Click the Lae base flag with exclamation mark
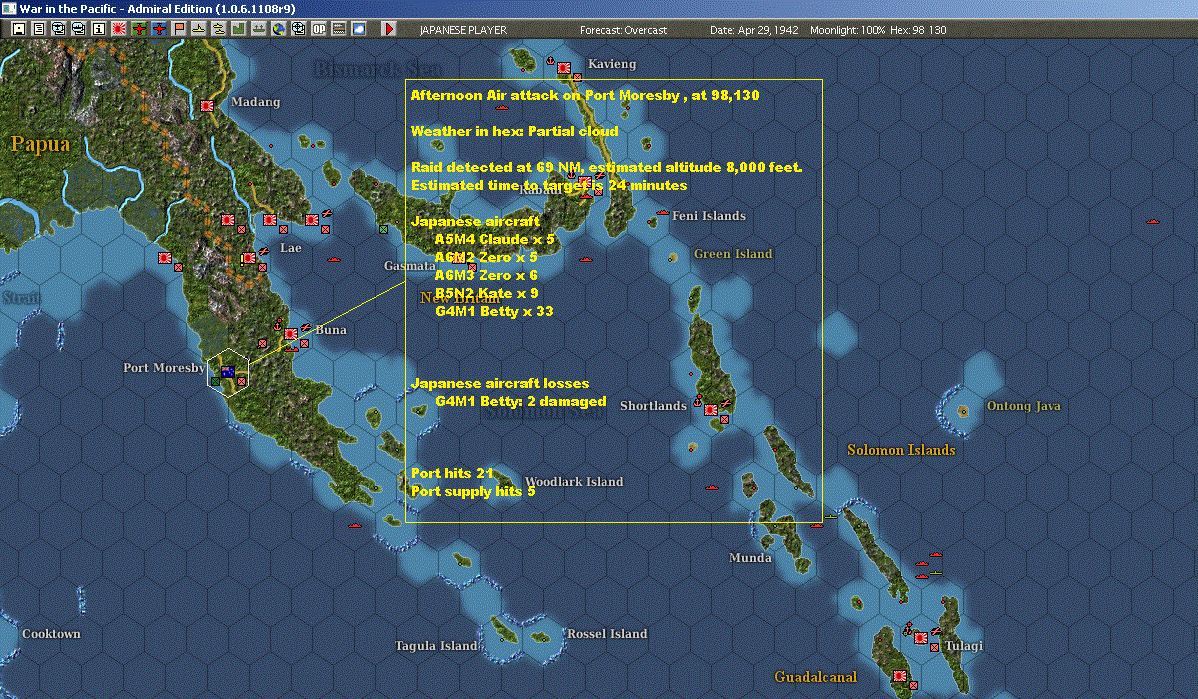The image size is (1198, 699). point(248,259)
